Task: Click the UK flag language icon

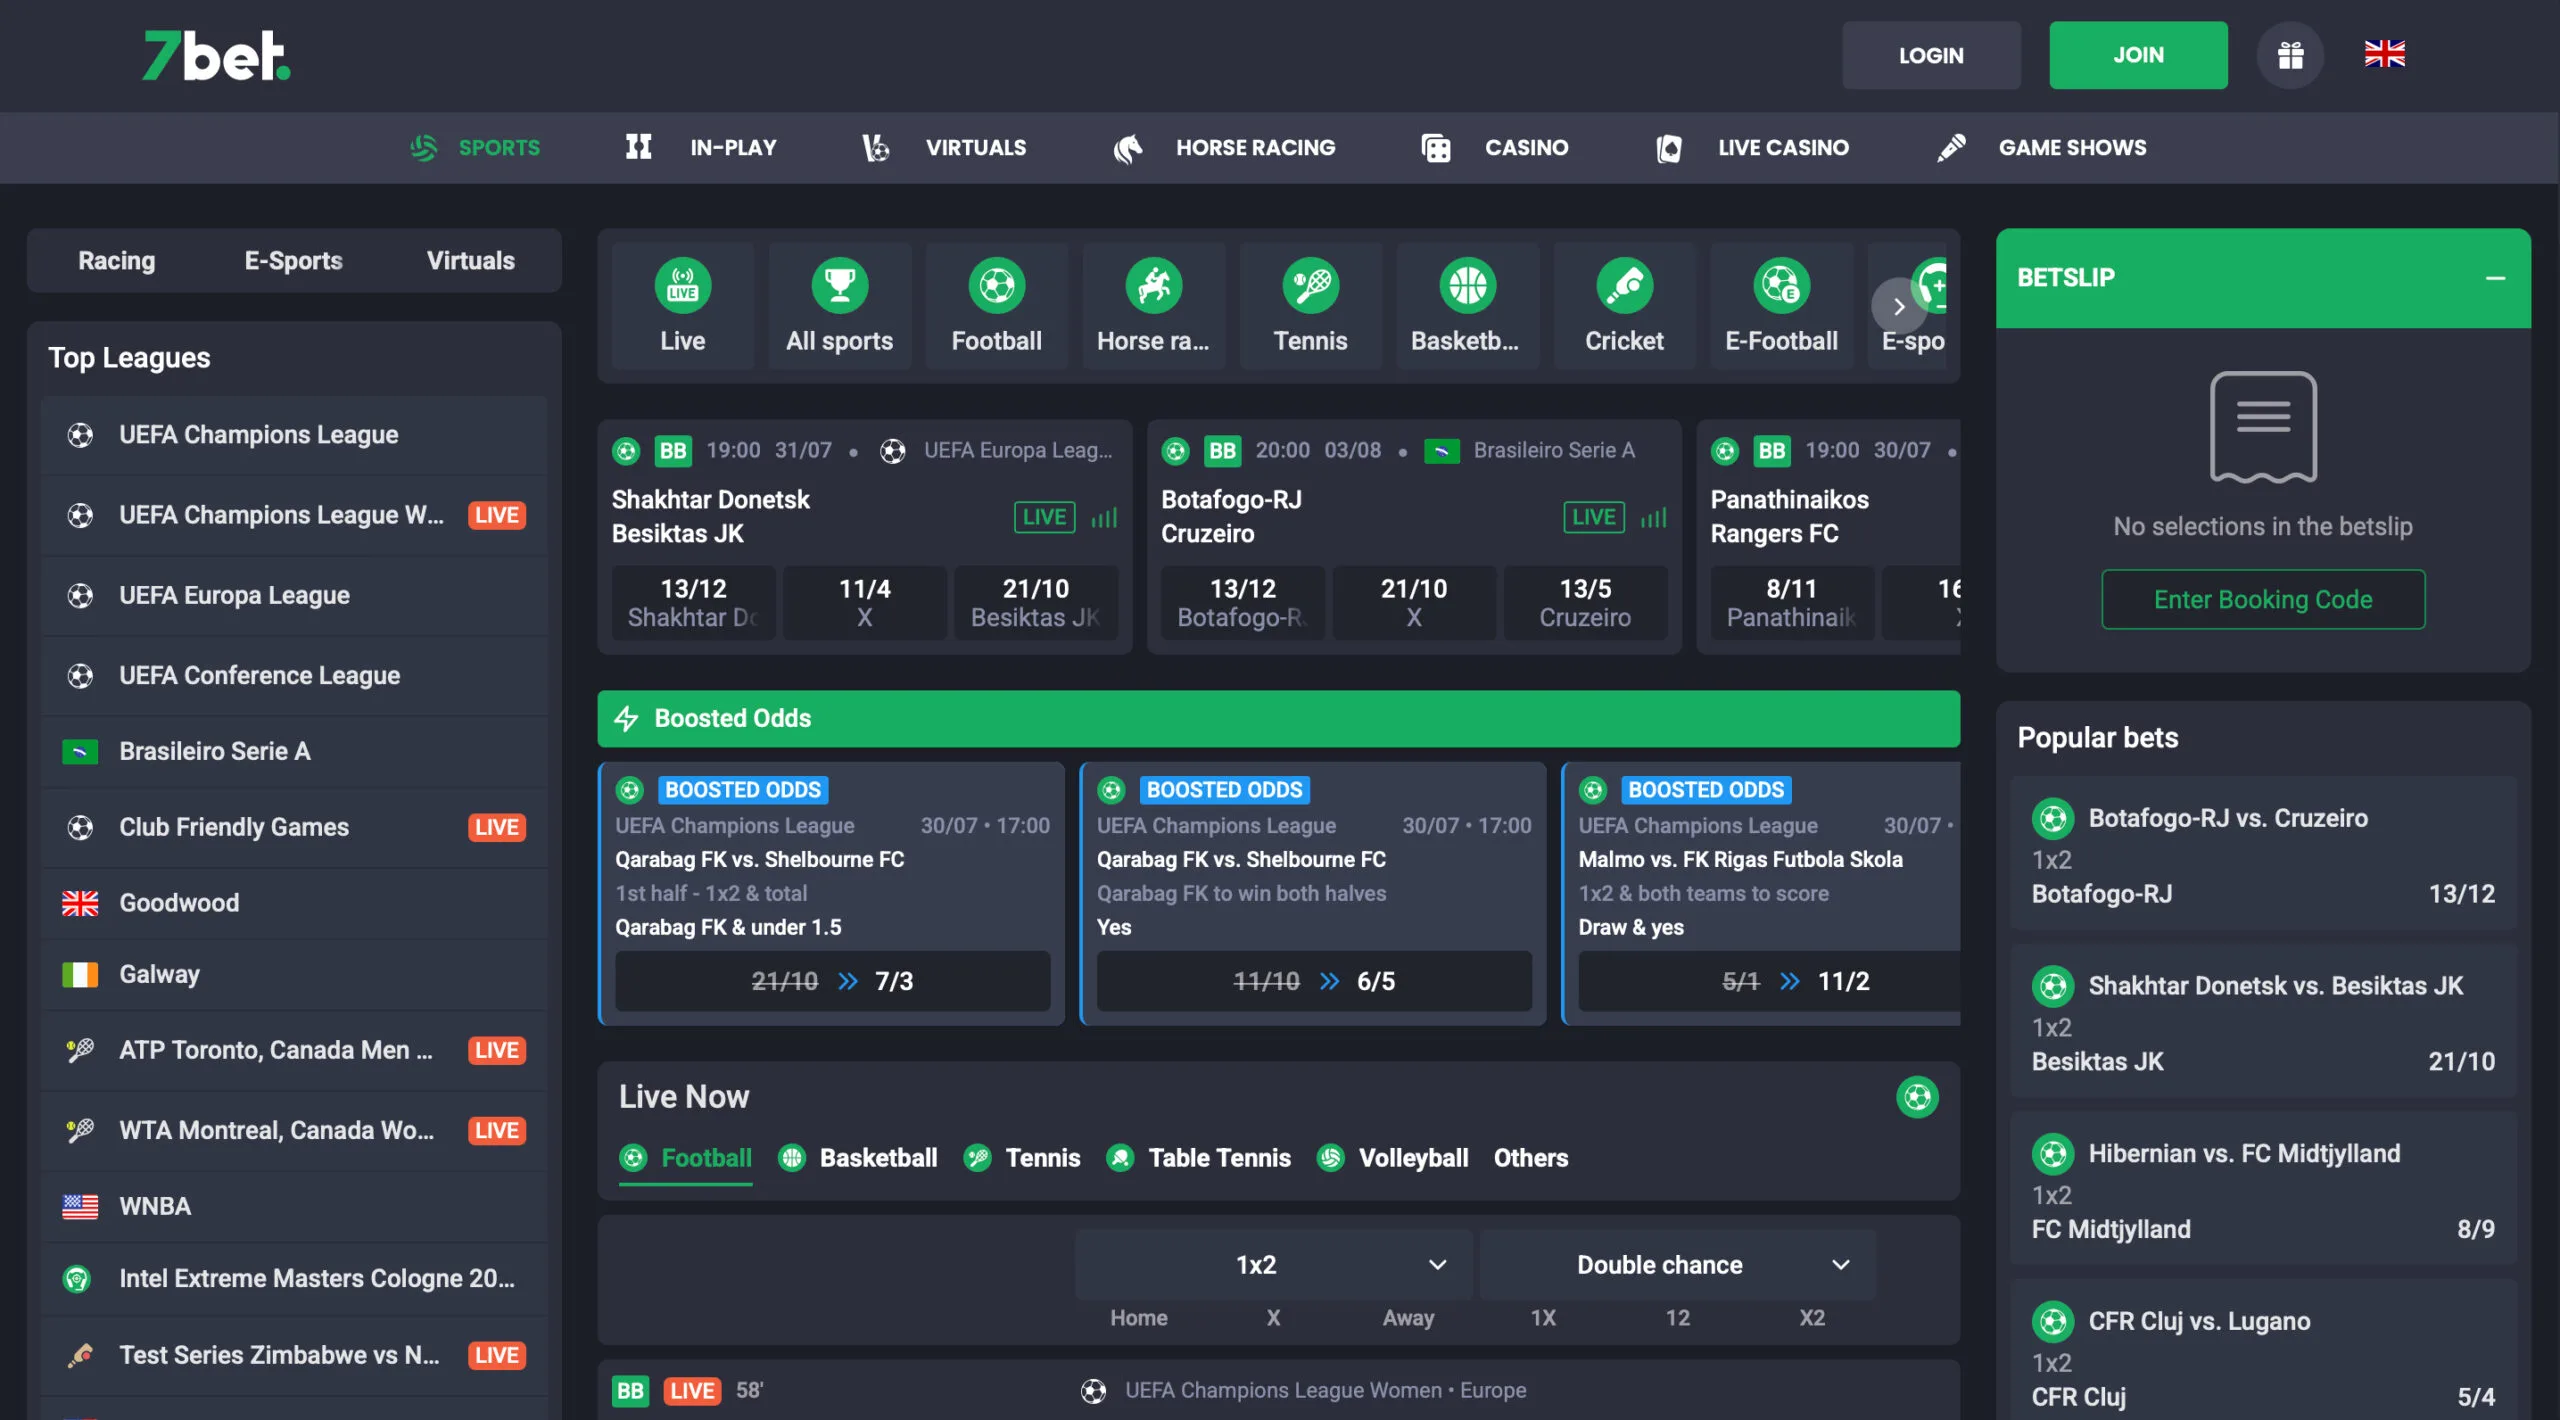Action: [x=2385, y=55]
